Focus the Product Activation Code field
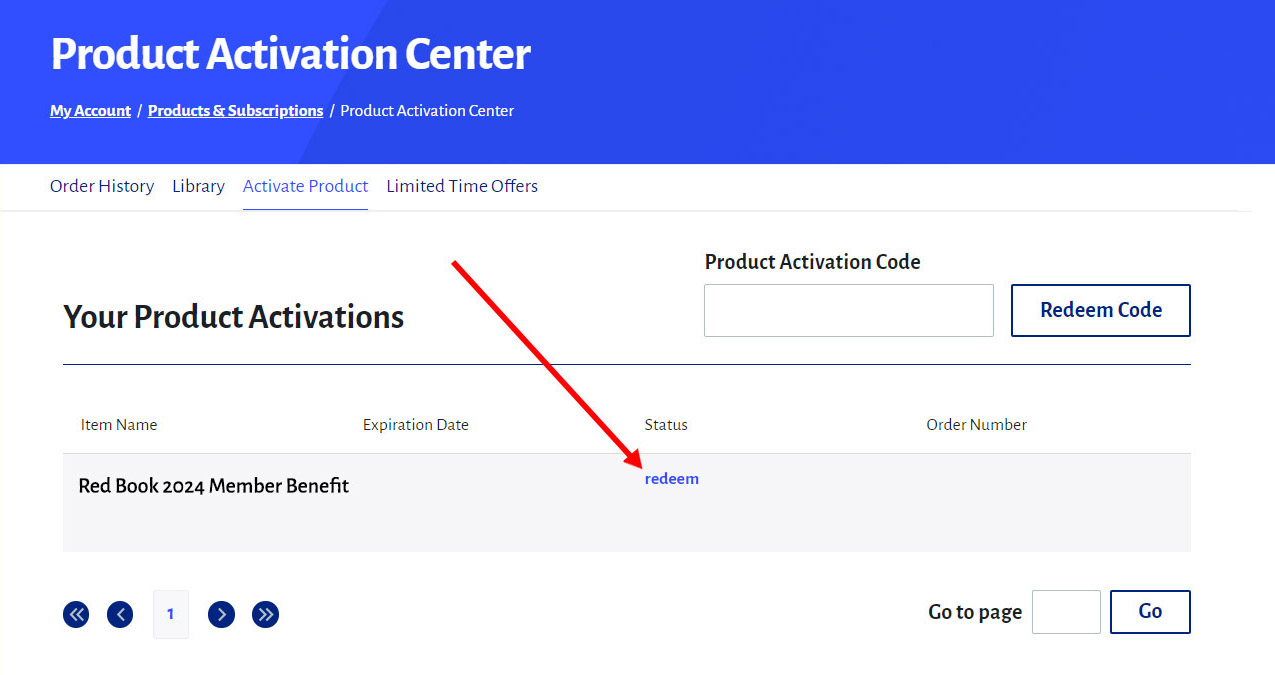The height and width of the screenshot is (675, 1275). click(848, 310)
